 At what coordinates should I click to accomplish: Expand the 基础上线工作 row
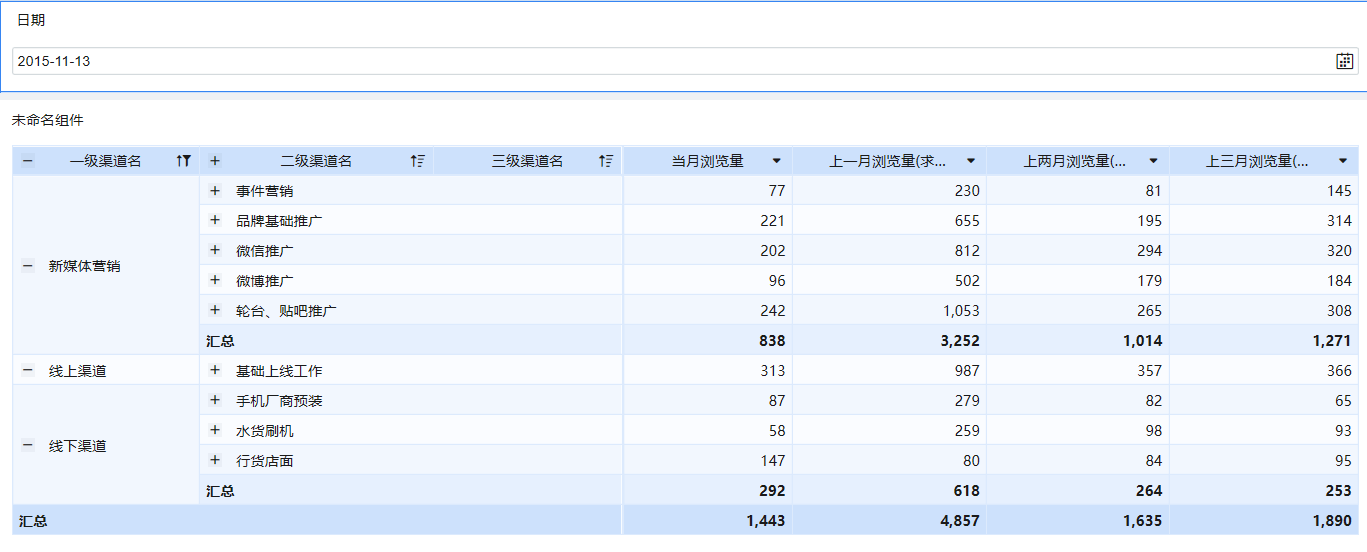(x=214, y=370)
